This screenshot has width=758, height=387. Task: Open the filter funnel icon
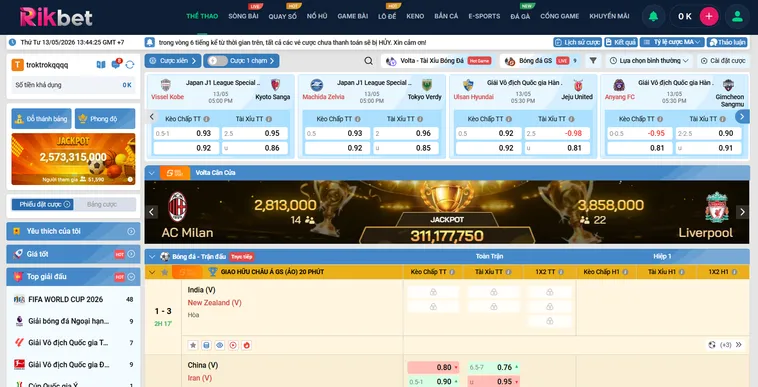[593, 61]
